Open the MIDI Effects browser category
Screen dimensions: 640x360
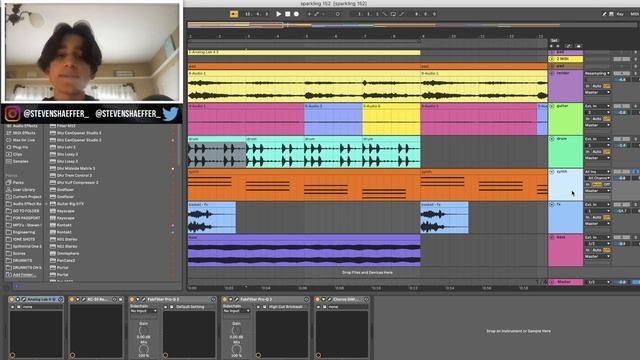20,133
